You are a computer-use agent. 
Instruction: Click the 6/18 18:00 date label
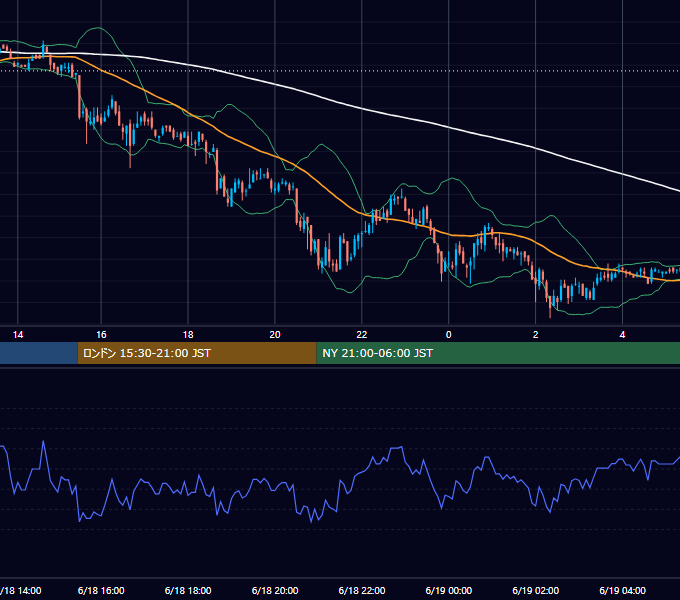tap(188, 590)
